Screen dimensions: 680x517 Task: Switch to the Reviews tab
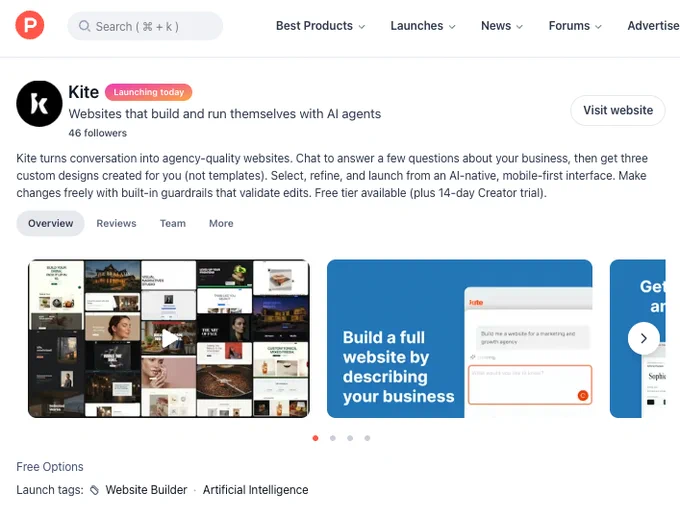(116, 223)
